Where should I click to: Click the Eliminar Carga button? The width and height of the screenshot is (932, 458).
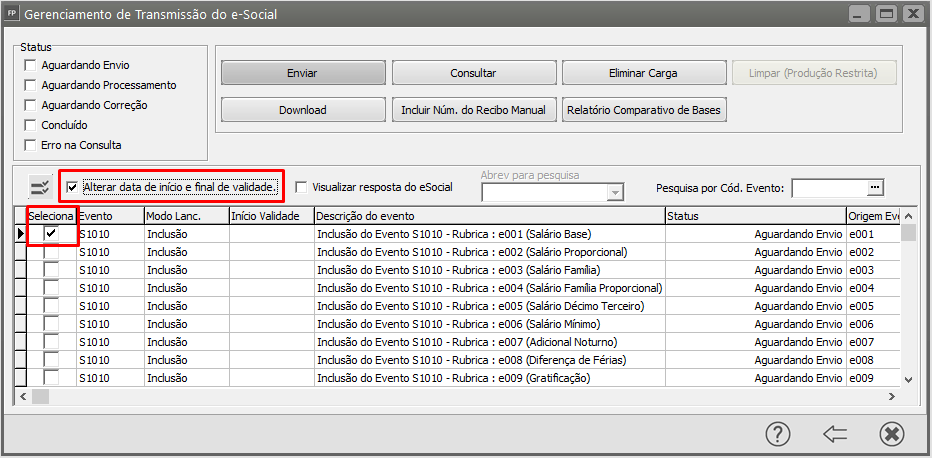(642, 73)
